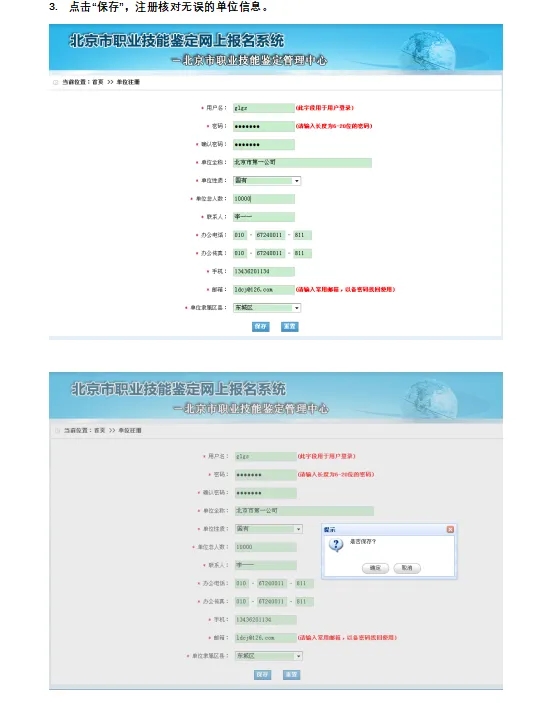Click the 重置 button in the active form

point(290,326)
